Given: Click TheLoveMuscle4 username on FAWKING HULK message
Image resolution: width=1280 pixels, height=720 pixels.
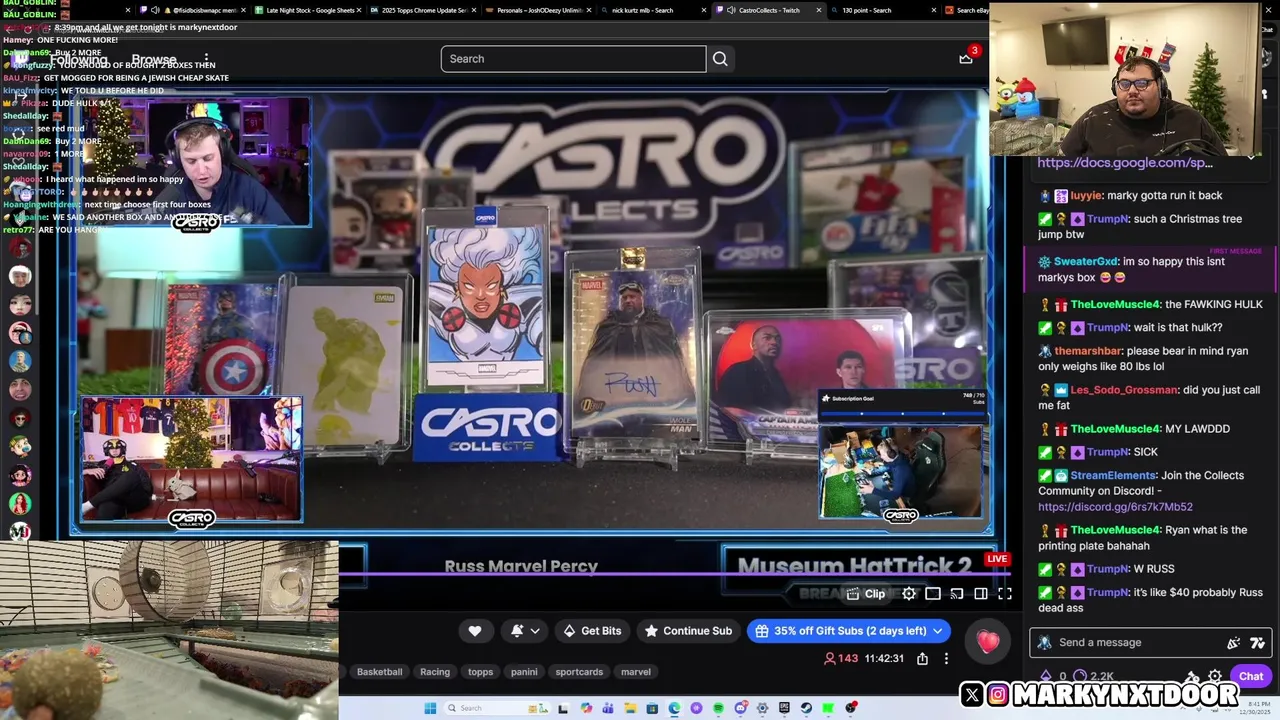Looking at the screenshot, I should pos(1115,304).
